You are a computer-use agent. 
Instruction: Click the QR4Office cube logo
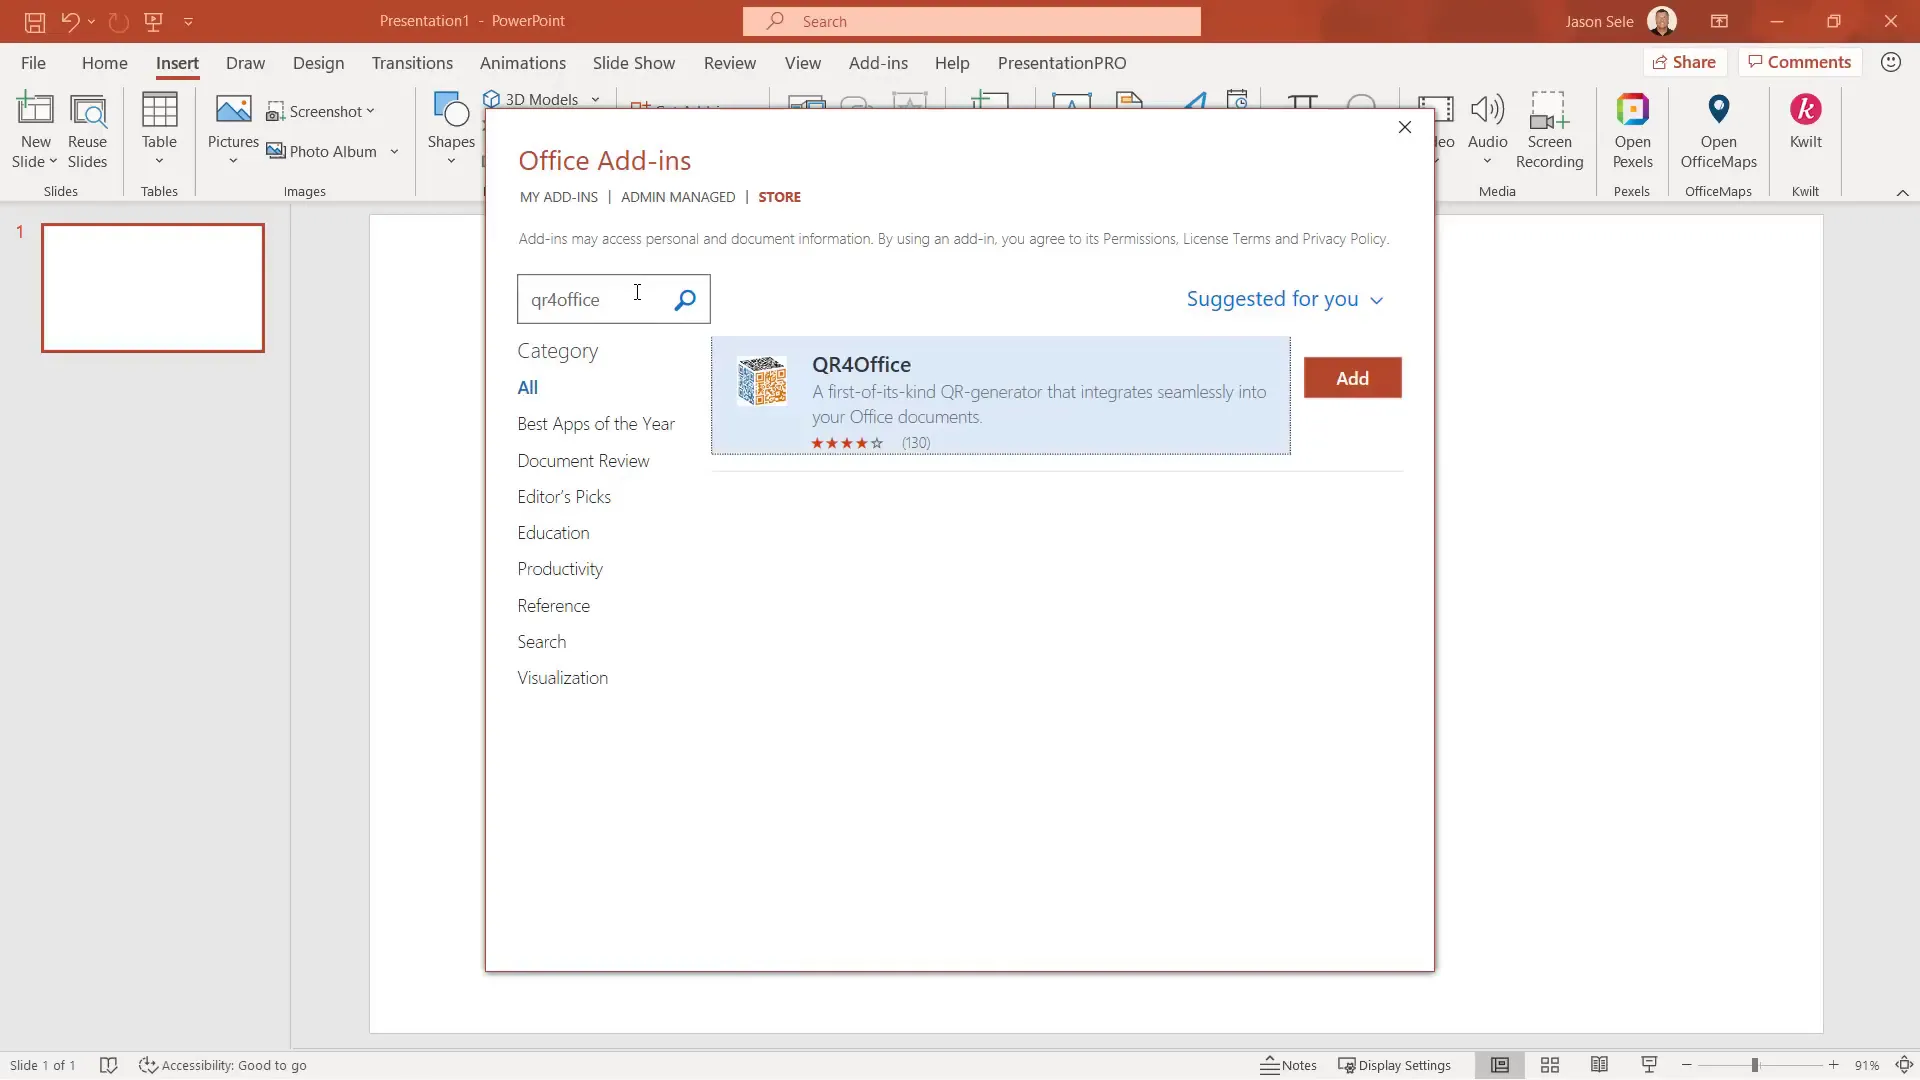coord(762,381)
